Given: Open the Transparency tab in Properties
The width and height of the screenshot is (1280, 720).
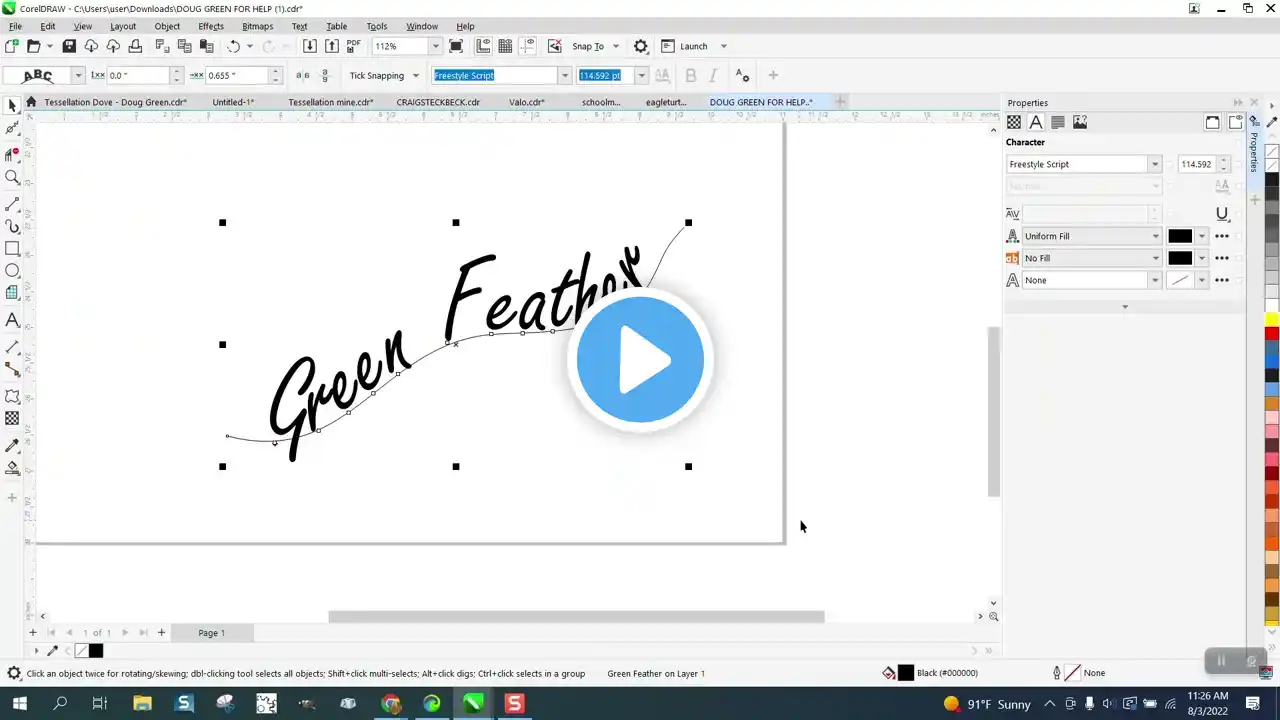Looking at the screenshot, I should click(x=1014, y=122).
